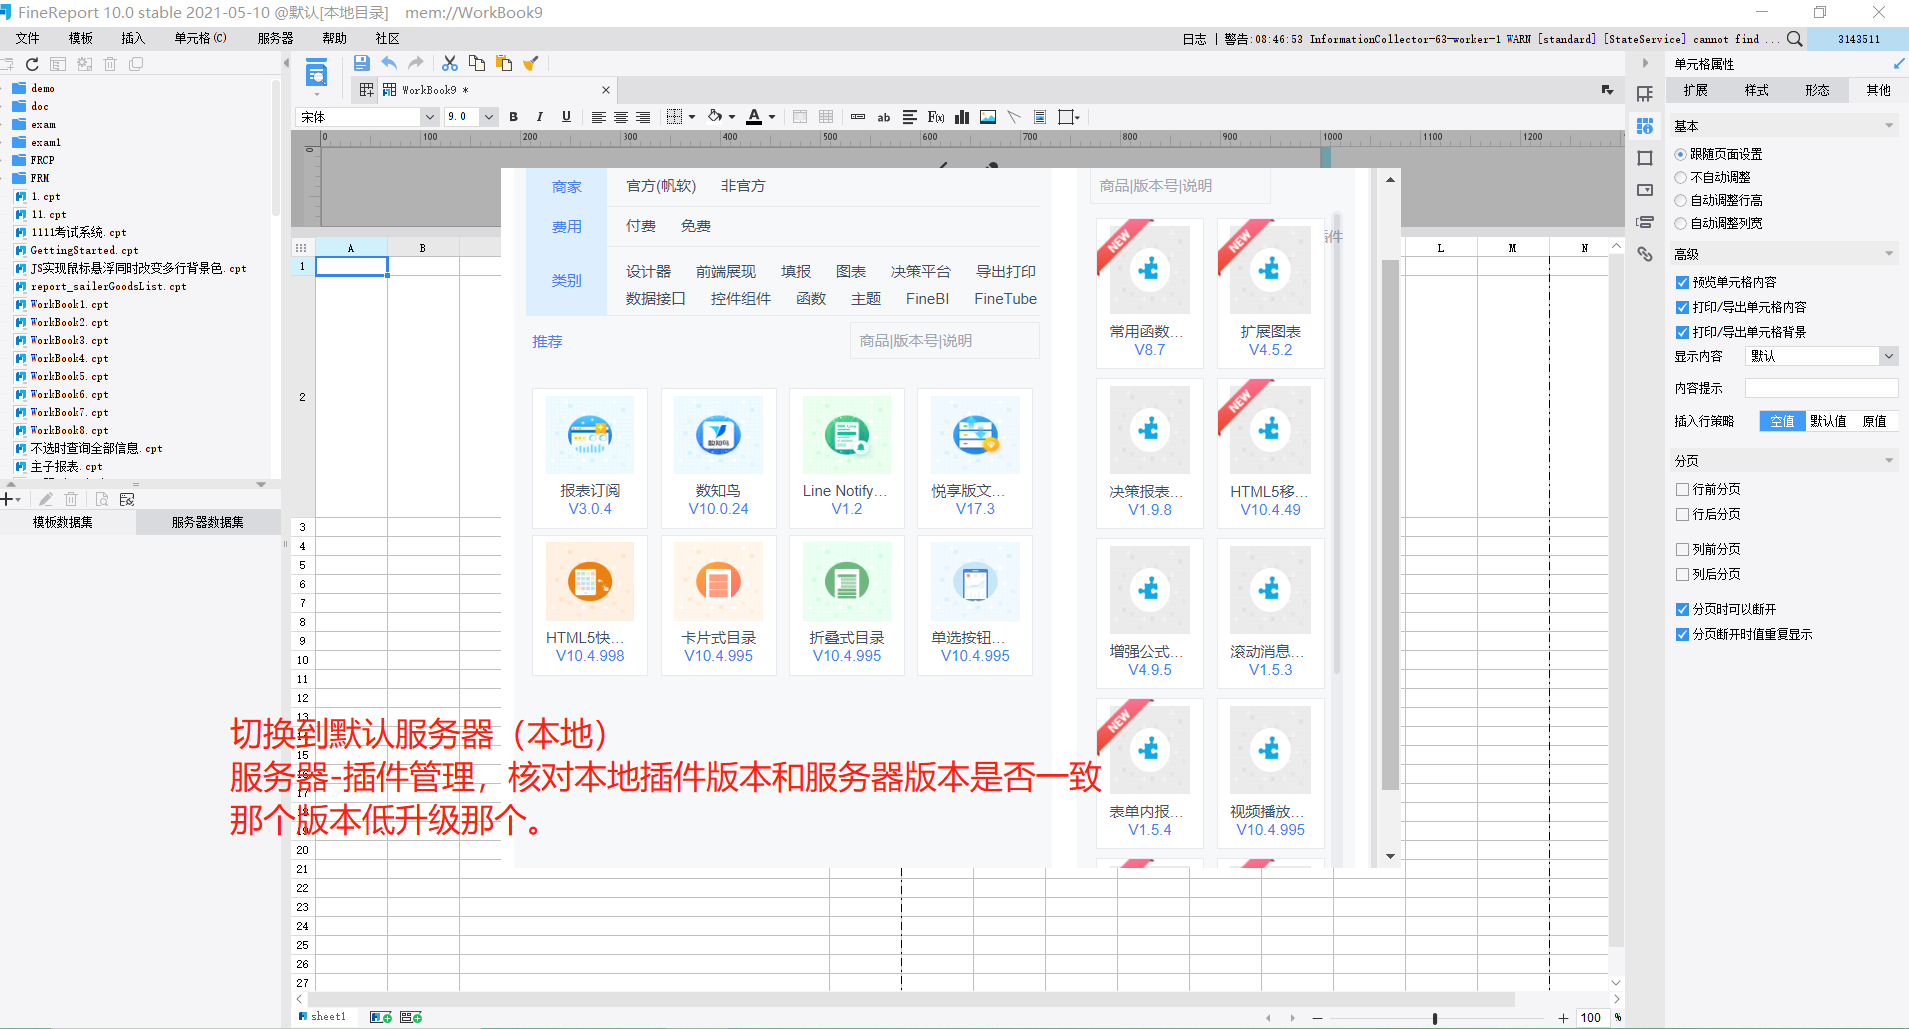Open the 数知鸟 plugin thumbnail

click(x=718, y=435)
